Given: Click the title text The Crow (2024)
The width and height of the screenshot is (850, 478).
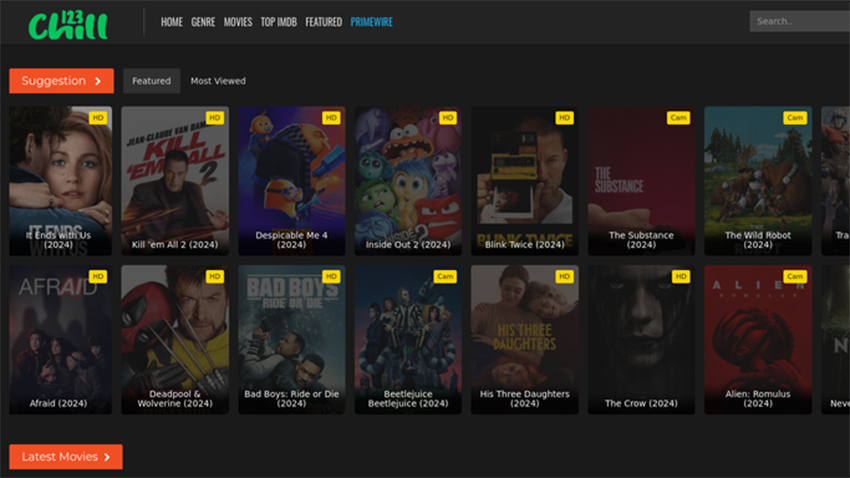Looking at the screenshot, I should point(641,403).
